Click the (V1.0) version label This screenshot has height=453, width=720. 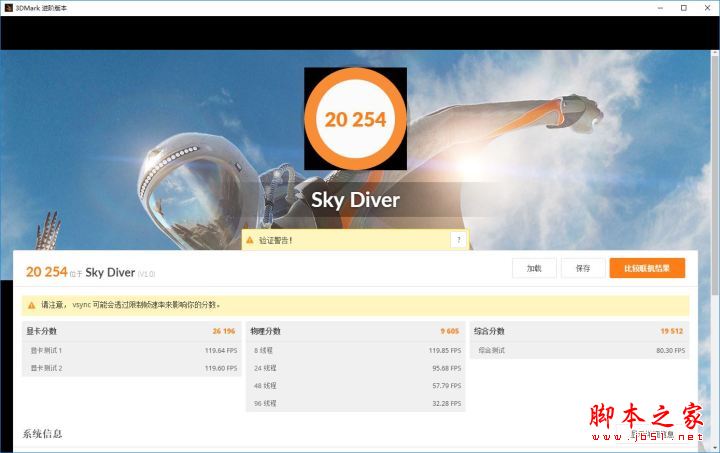(x=146, y=274)
